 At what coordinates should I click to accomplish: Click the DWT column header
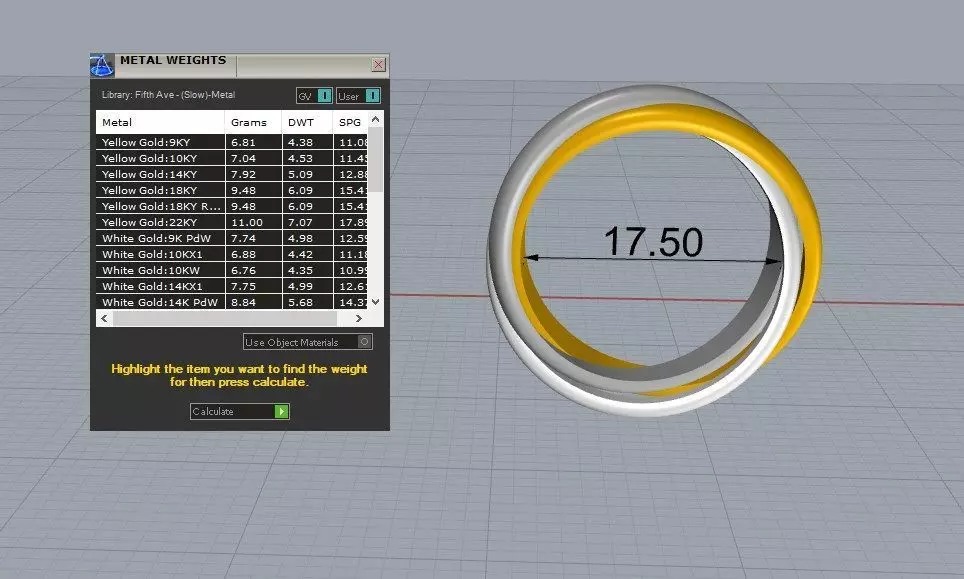(x=307, y=122)
